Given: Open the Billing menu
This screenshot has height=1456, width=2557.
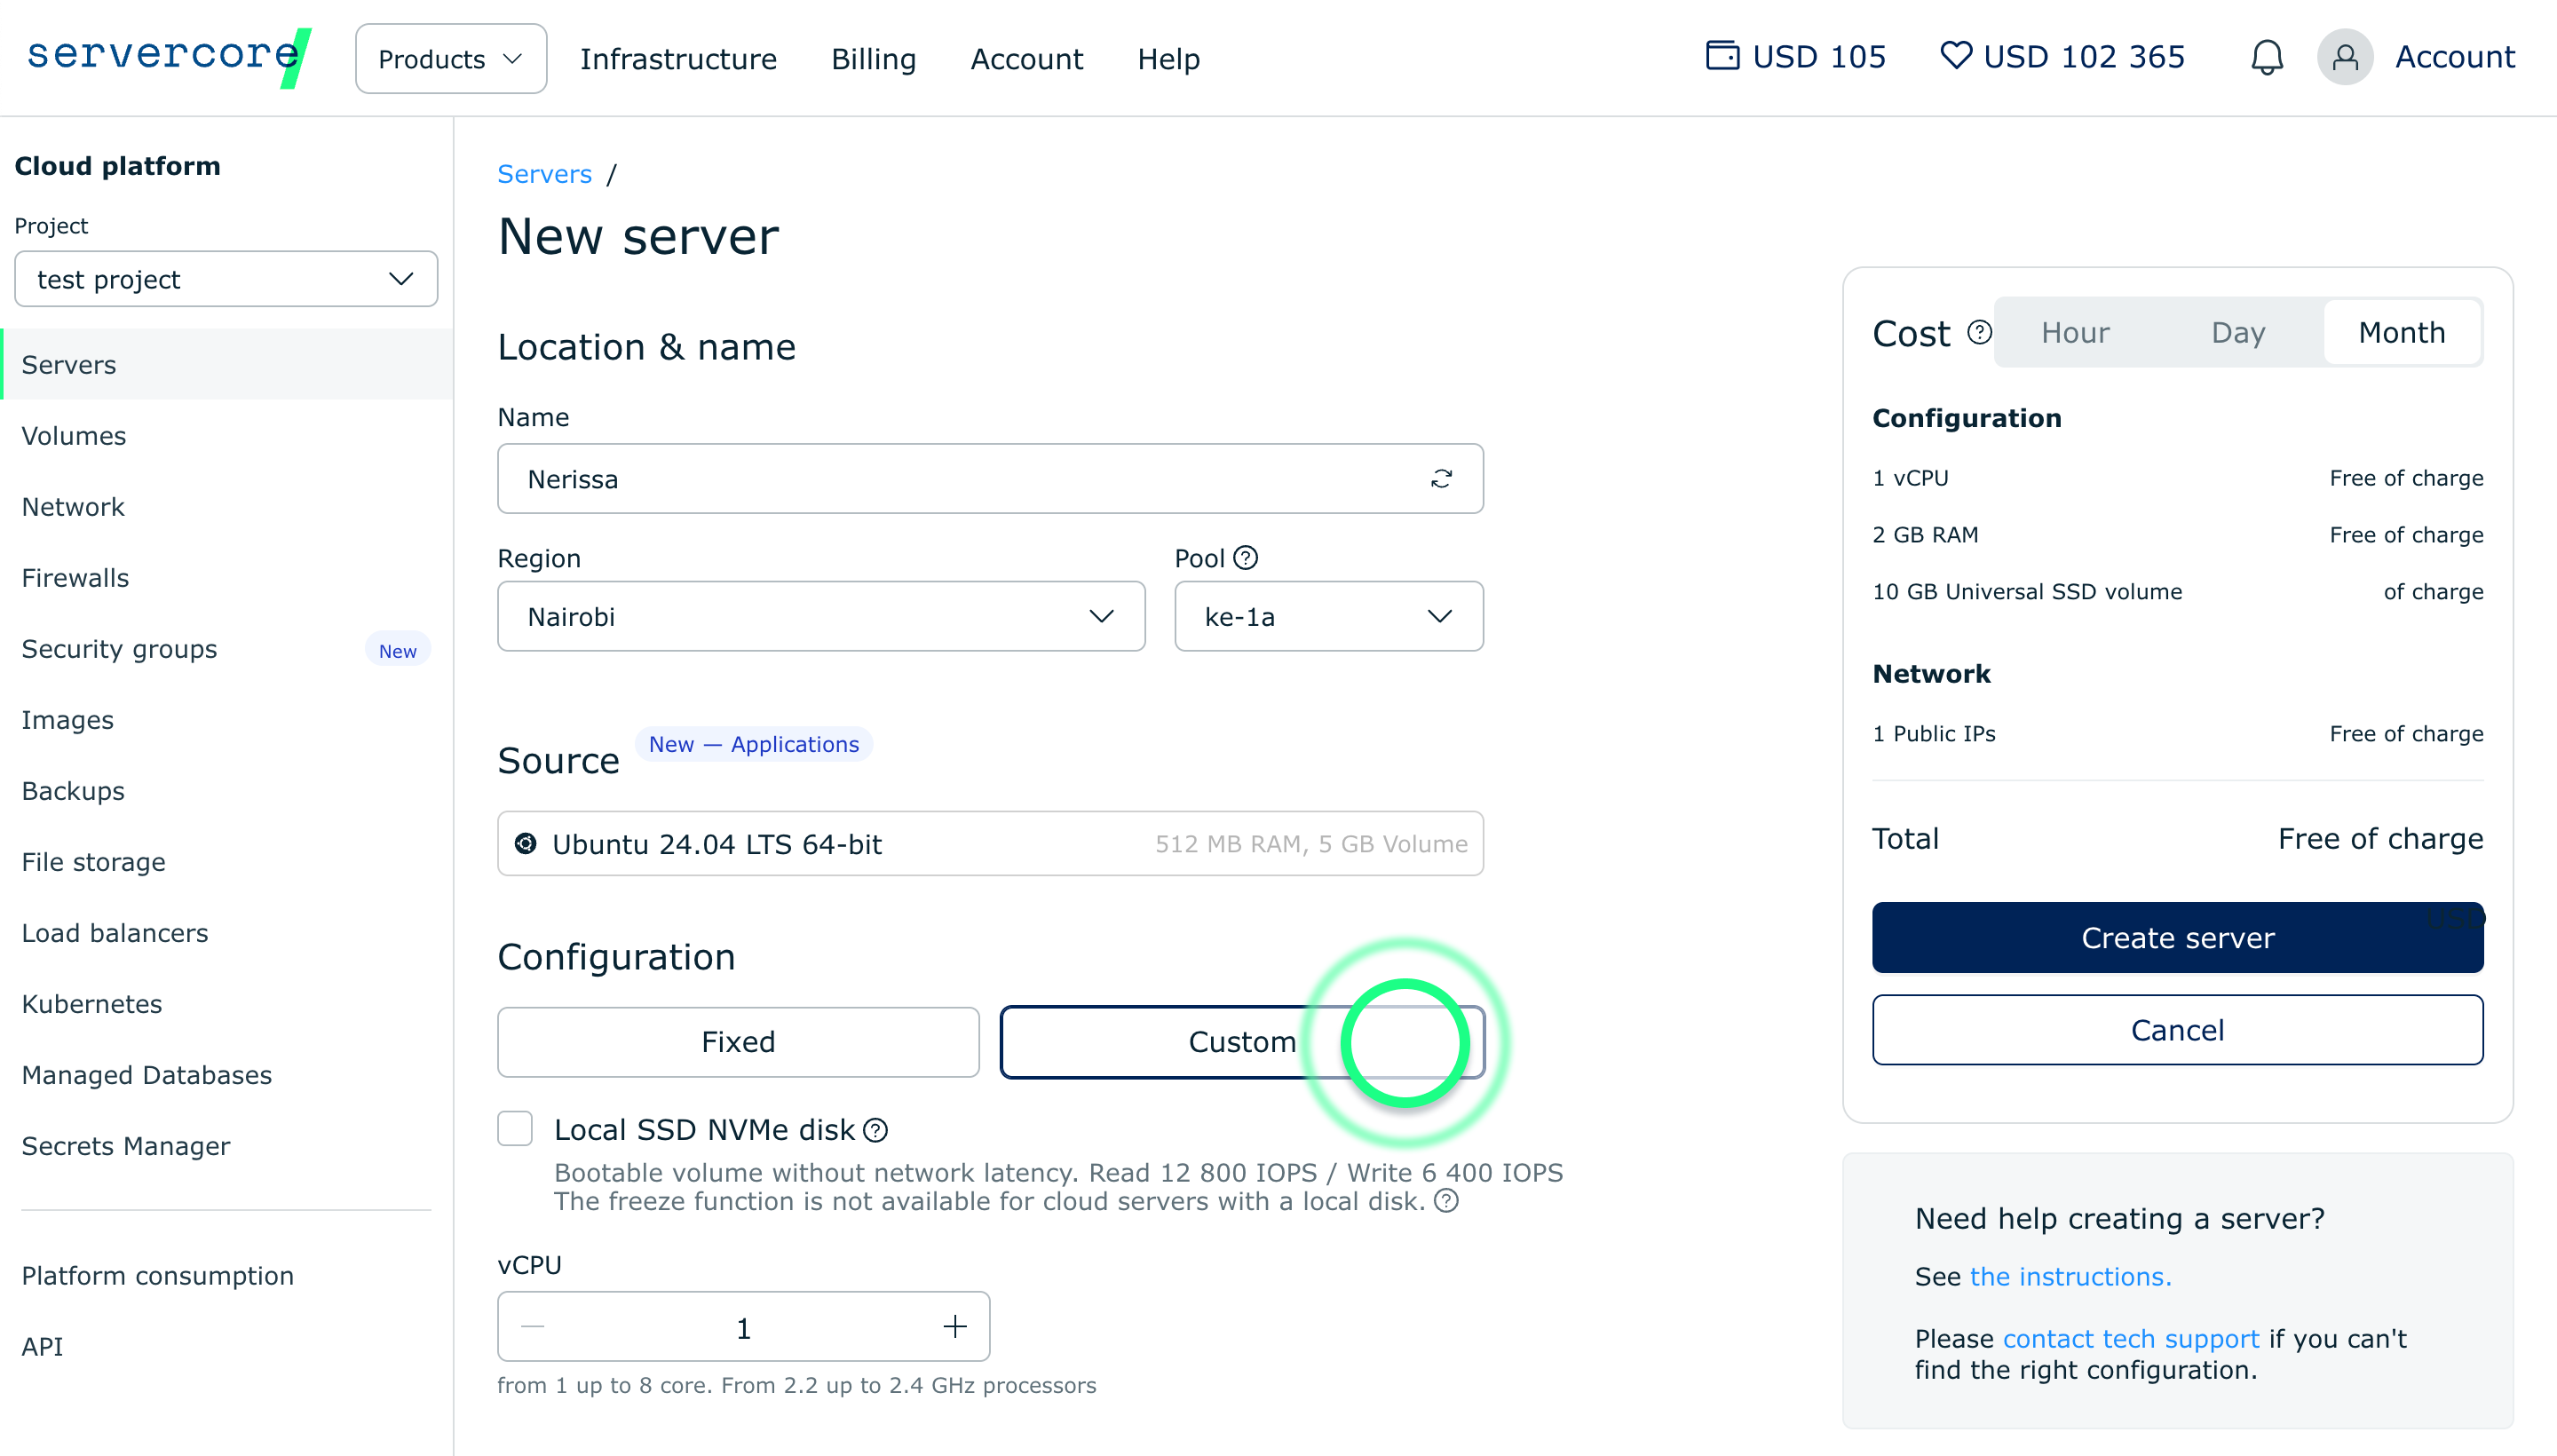Looking at the screenshot, I should [x=873, y=59].
